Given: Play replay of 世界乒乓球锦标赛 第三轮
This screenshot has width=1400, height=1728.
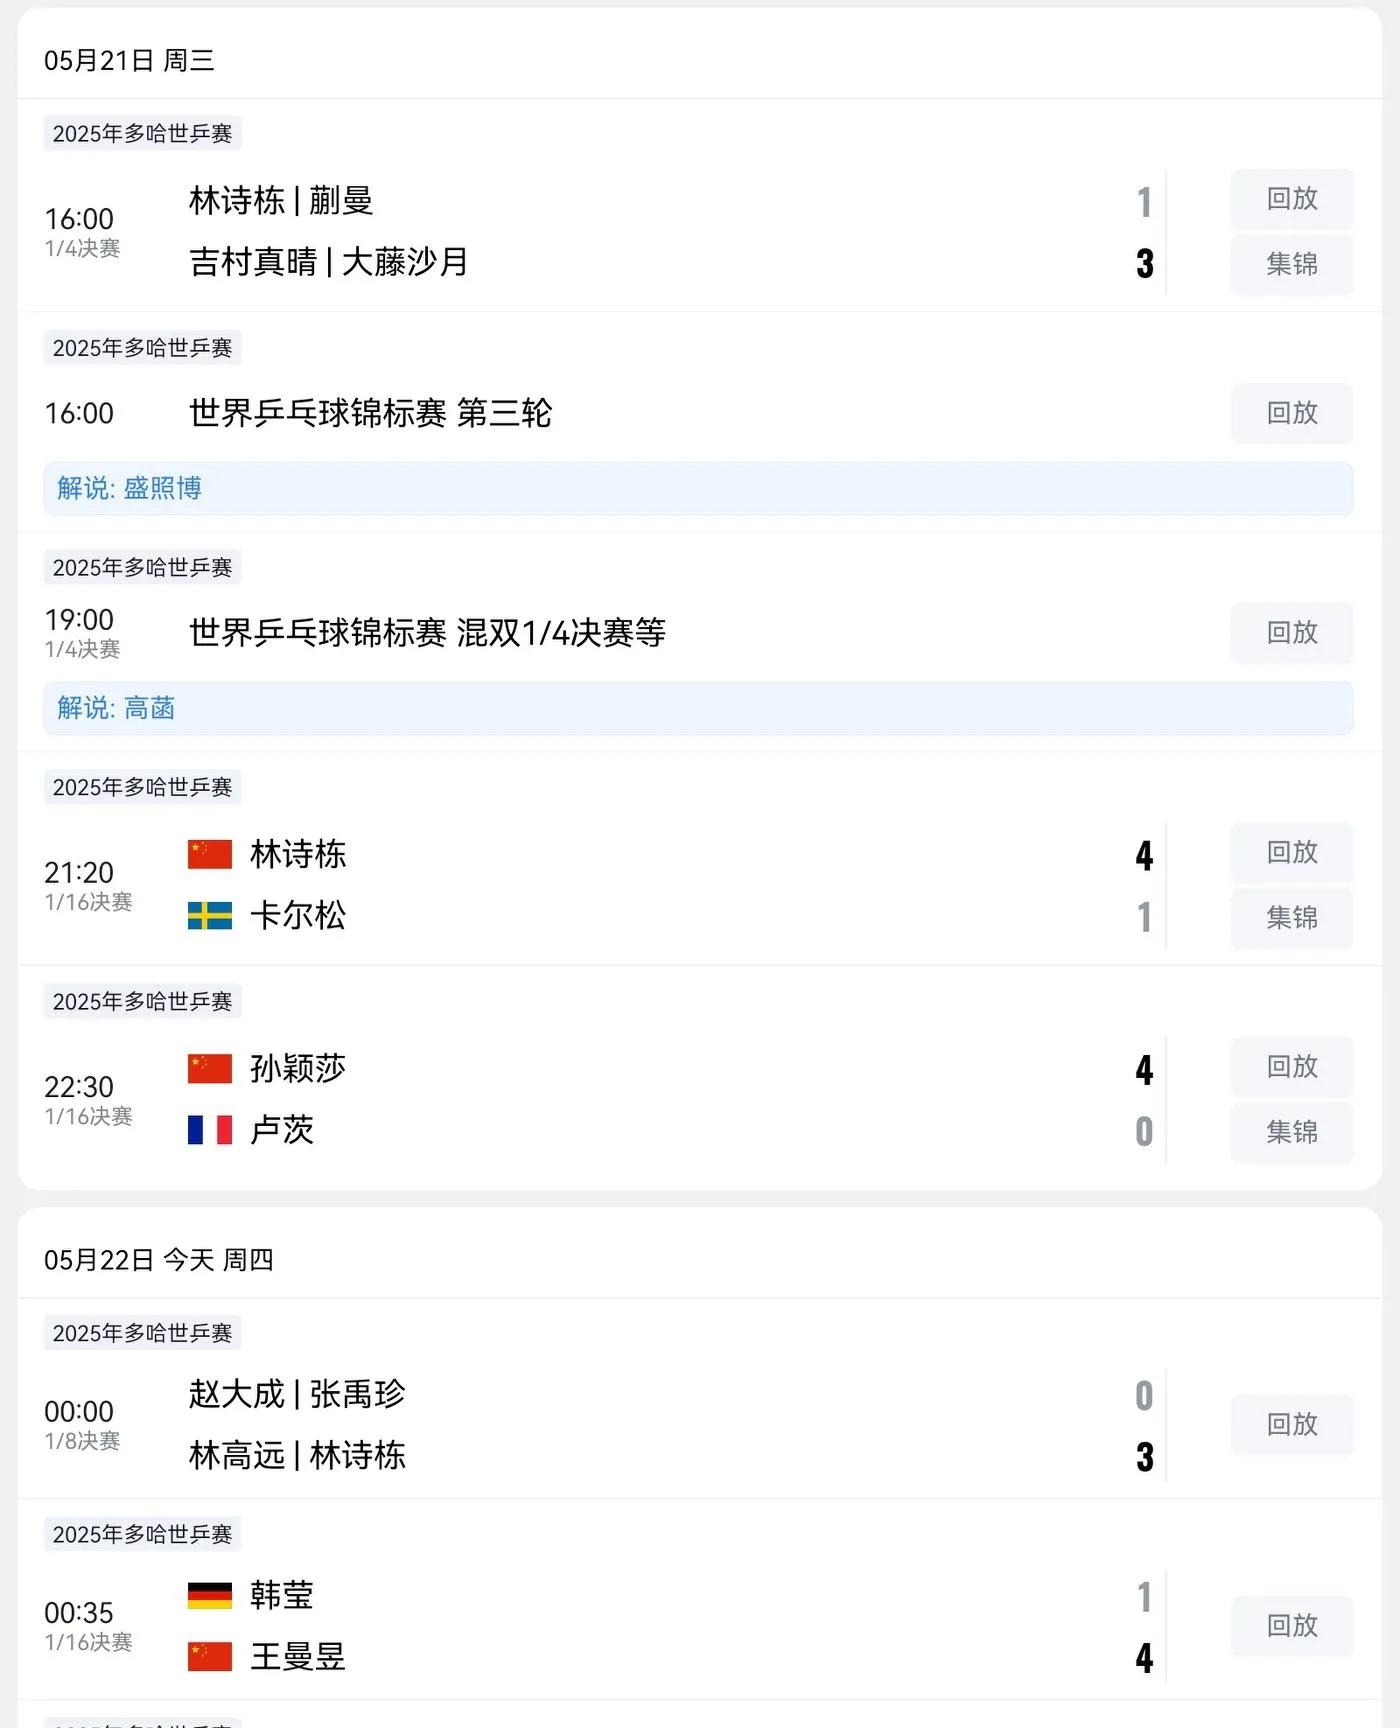Looking at the screenshot, I should pos(1291,413).
